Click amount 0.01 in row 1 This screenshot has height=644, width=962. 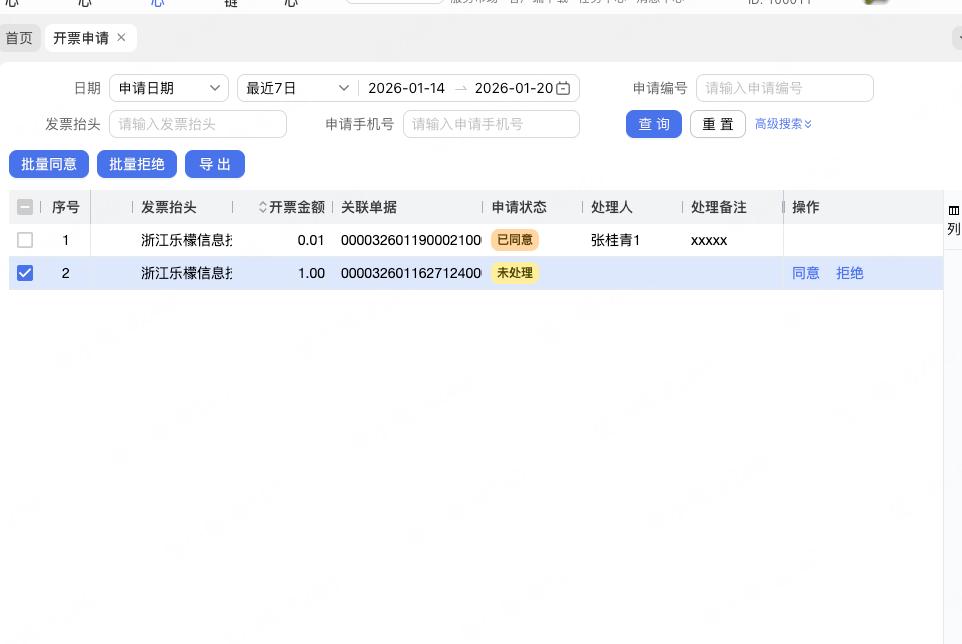pos(310,240)
